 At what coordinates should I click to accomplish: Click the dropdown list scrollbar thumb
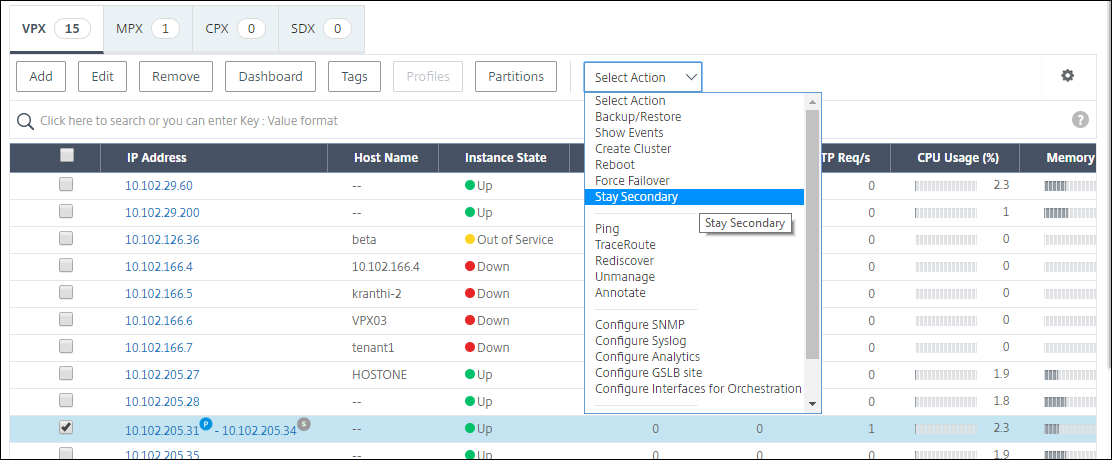point(813,234)
